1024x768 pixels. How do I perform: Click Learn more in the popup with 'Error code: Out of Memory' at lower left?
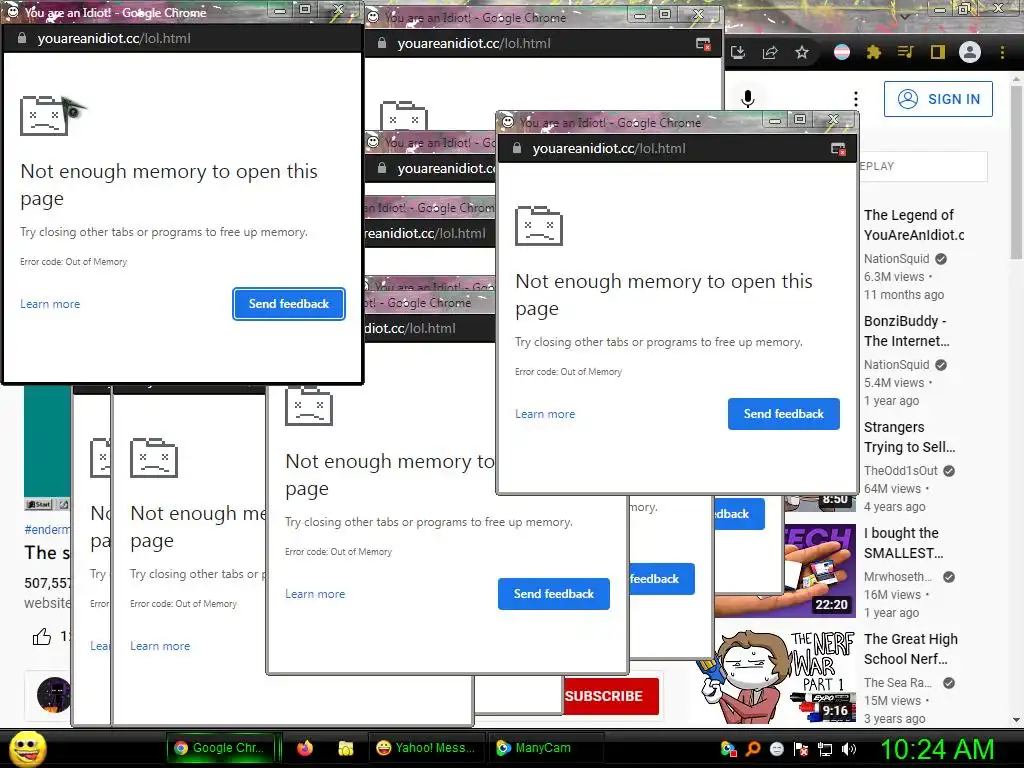[160, 646]
